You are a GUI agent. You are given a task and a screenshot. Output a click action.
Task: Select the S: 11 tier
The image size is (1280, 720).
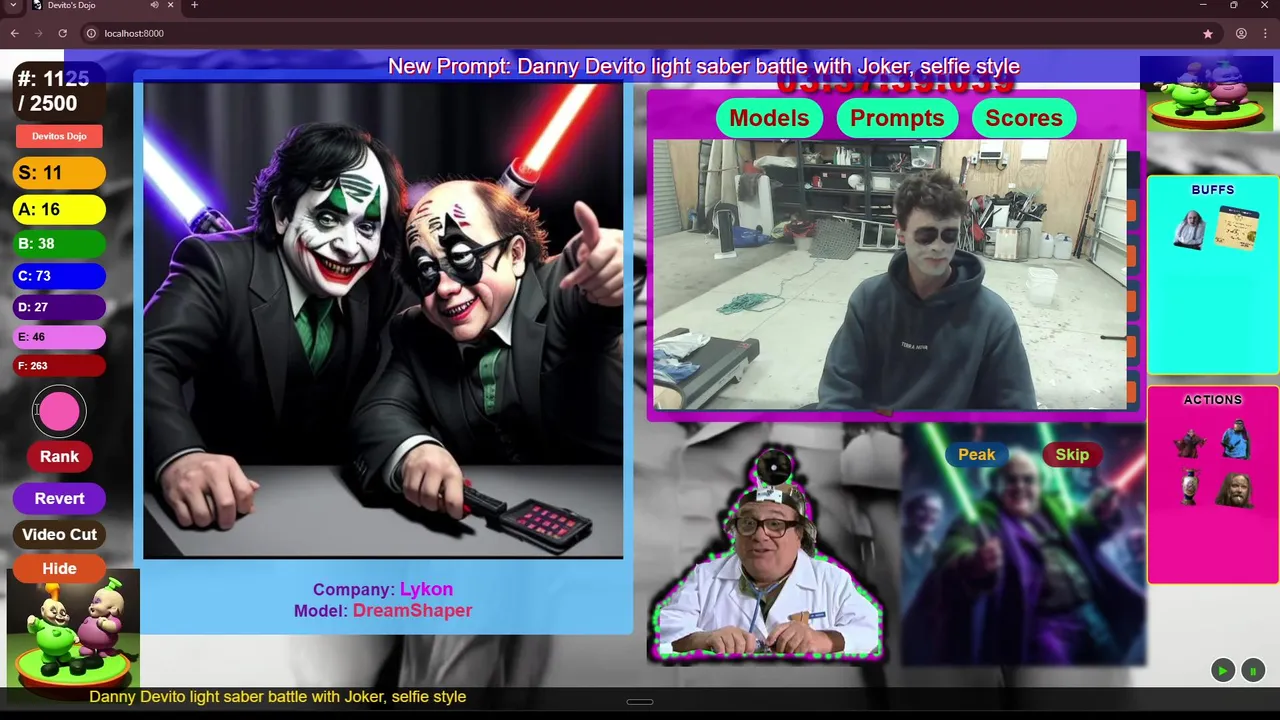click(x=59, y=173)
